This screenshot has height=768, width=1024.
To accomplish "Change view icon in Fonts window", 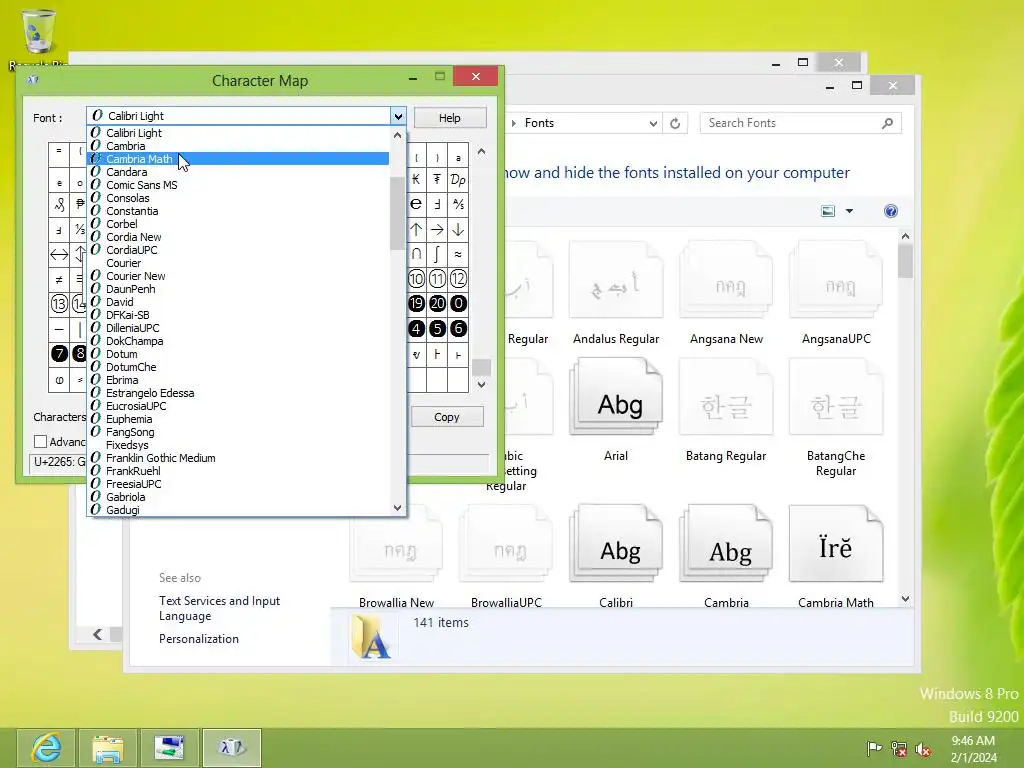I will coord(828,211).
